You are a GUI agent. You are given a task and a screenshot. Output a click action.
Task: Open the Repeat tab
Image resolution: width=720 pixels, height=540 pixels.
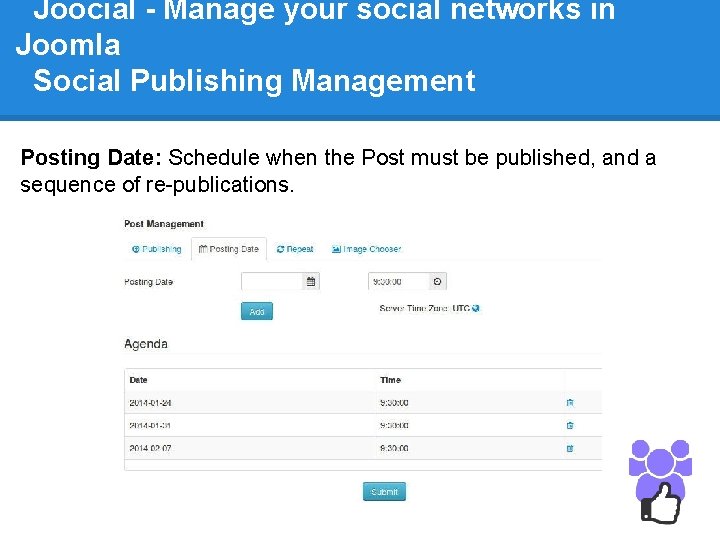(x=295, y=249)
